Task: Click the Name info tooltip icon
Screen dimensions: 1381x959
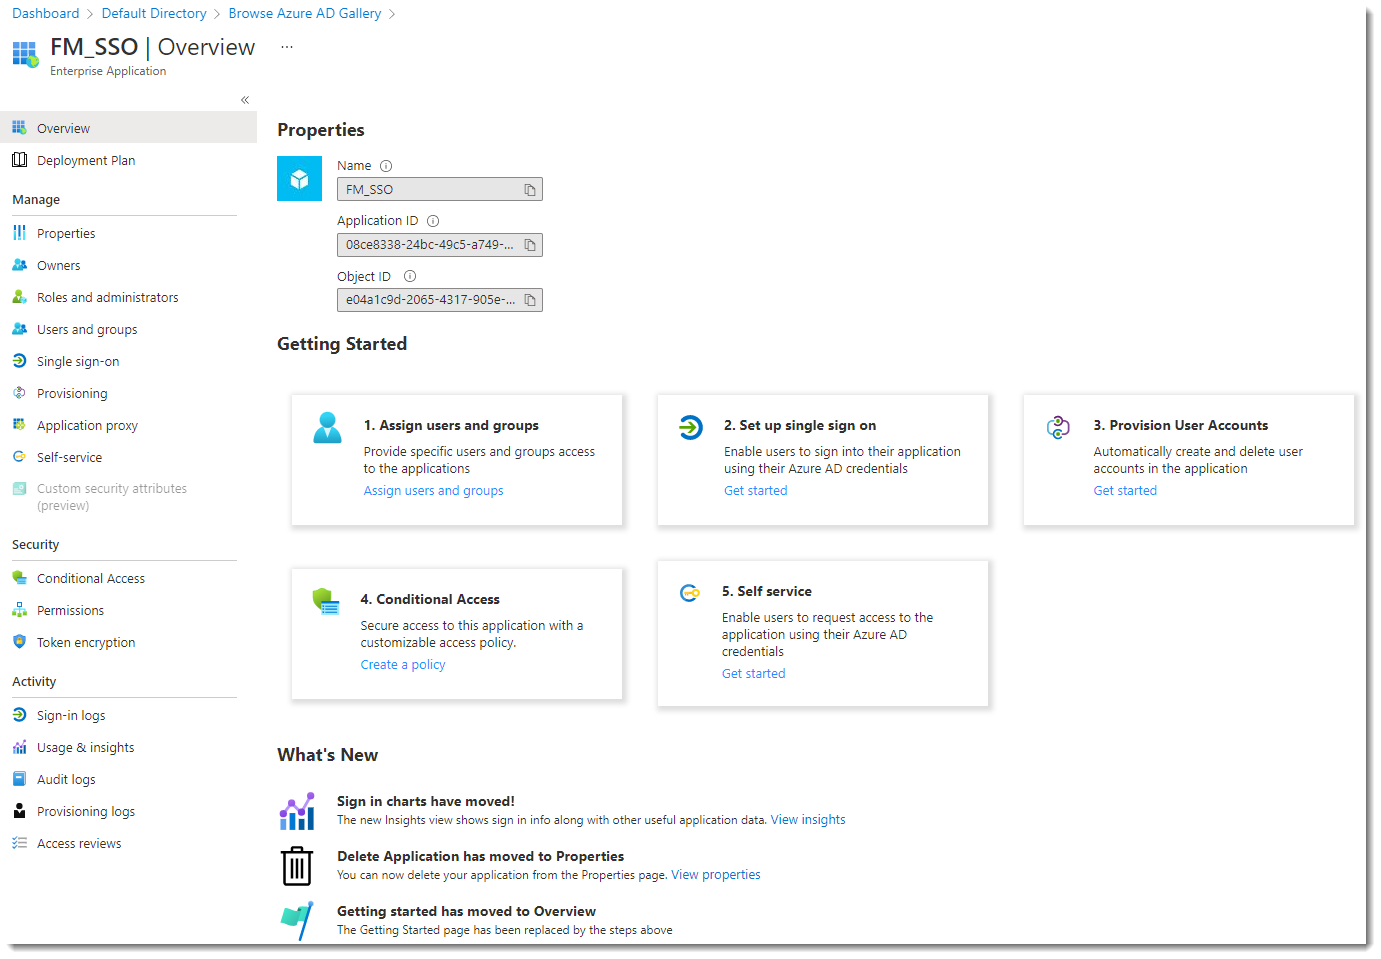Action: click(x=386, y=166)
